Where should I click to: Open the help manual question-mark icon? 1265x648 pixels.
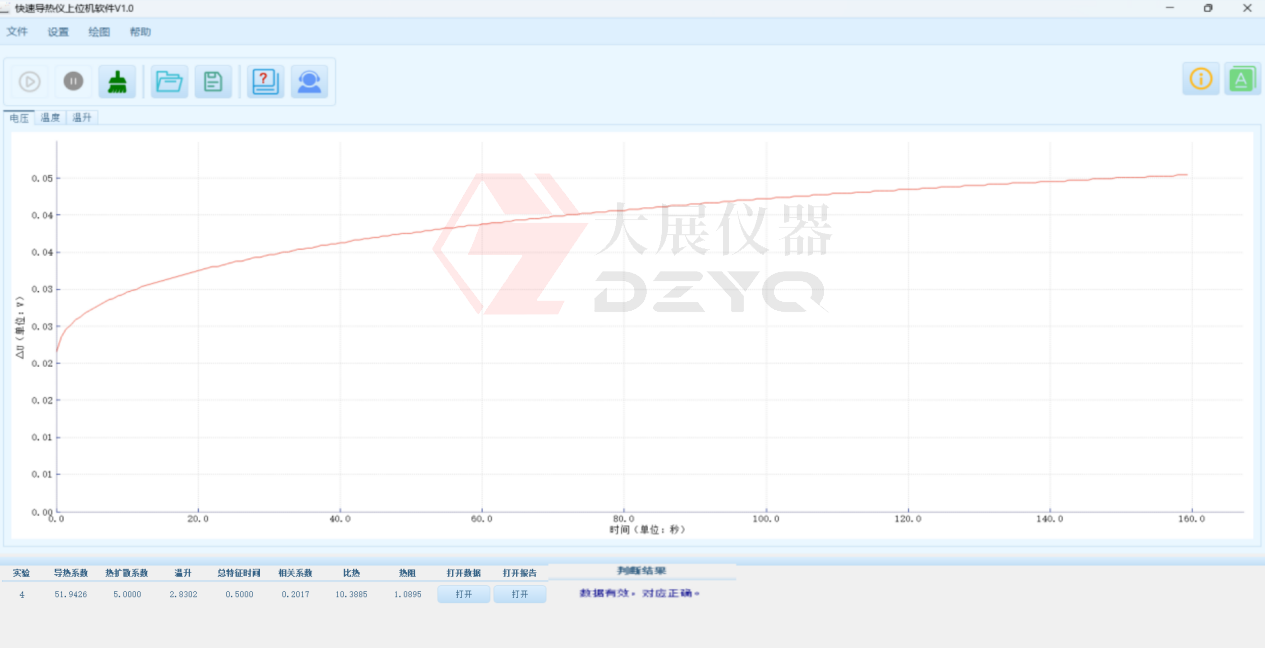coord(265,82)
